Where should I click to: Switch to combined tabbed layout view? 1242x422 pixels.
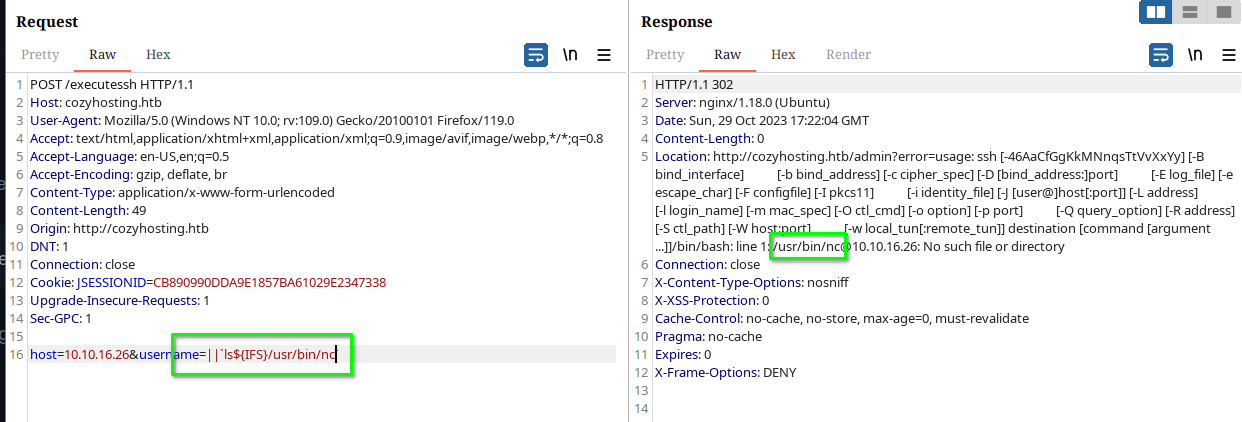[x=1222, y=12]
